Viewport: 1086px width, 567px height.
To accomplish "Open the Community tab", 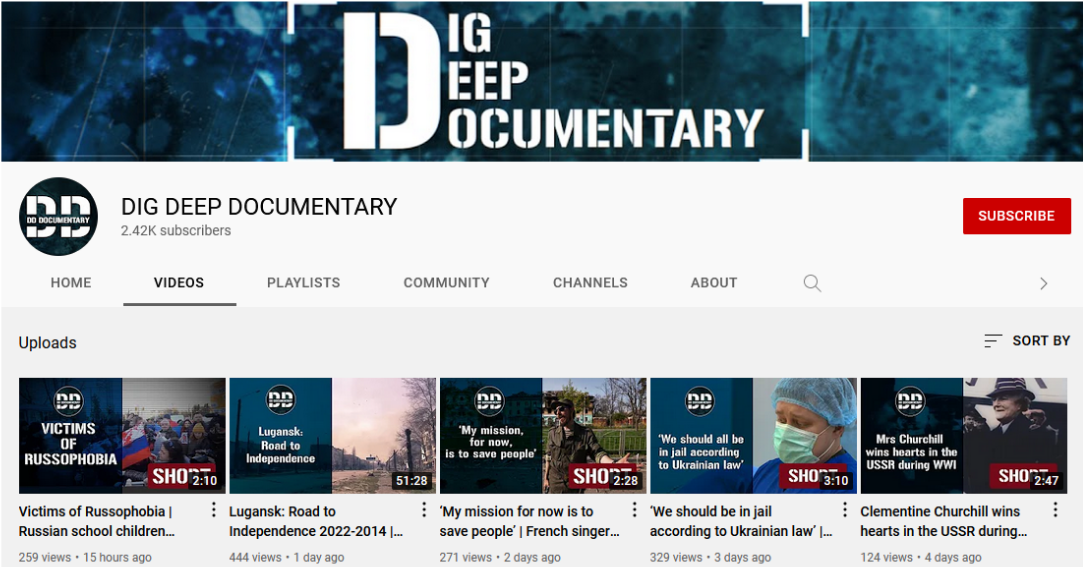I will [x=446, y=282].
